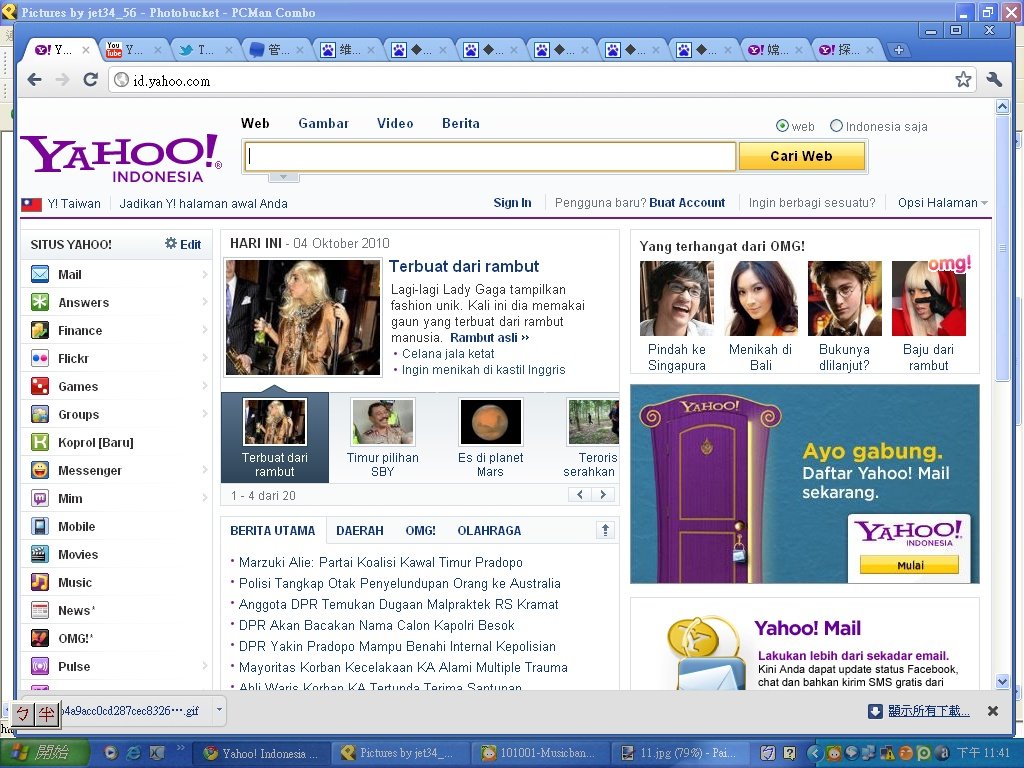Image resolution: width=1024 pixels, height=768 pixels.
Task: Show next featured stories with right arrow
Action: (x=603, y=494)
